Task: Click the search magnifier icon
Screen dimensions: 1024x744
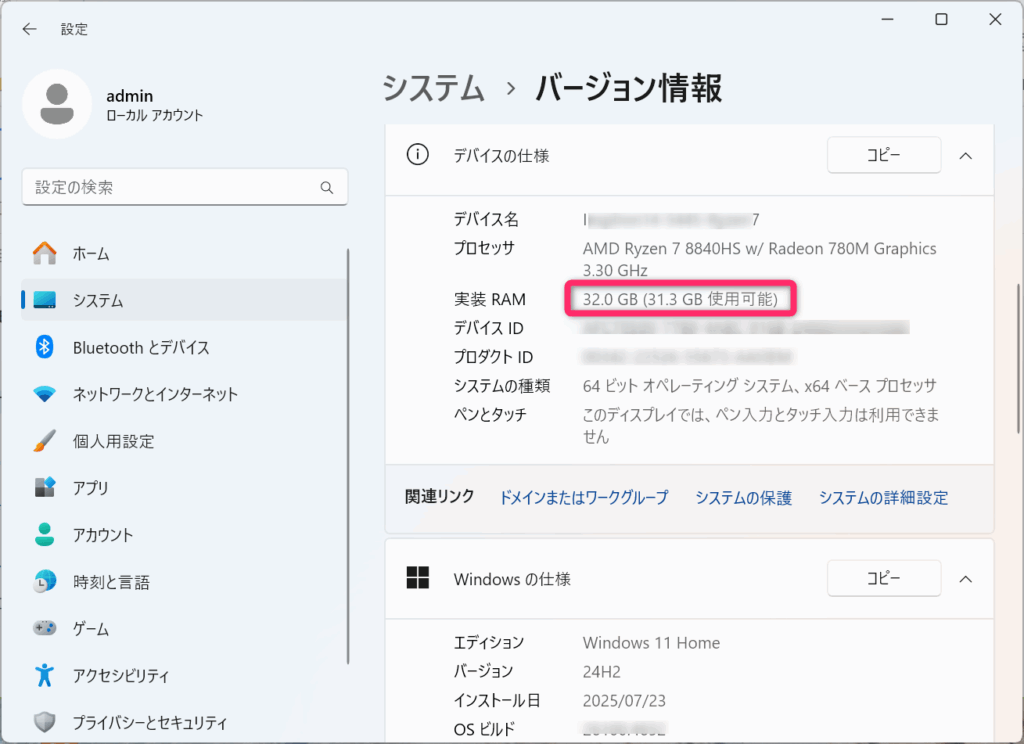Action: pos(327,188)
